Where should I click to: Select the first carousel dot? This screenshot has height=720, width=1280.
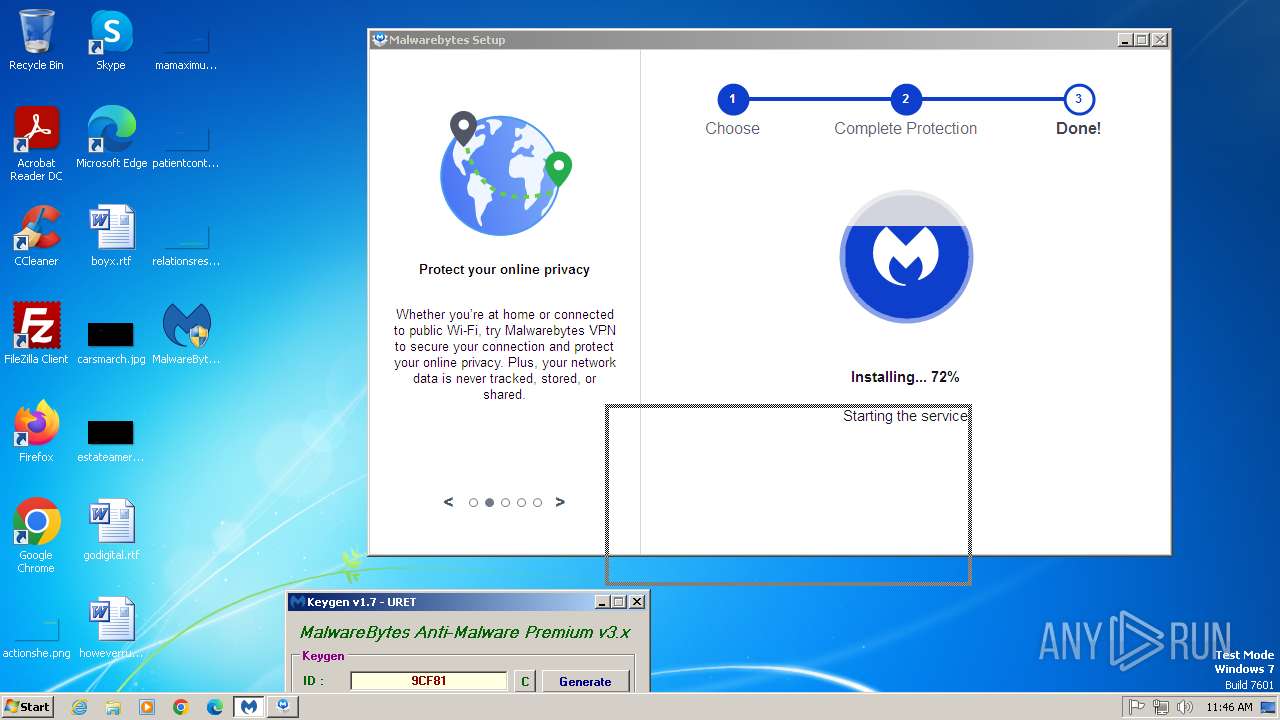pyautogui.click(x=473, y=503)
